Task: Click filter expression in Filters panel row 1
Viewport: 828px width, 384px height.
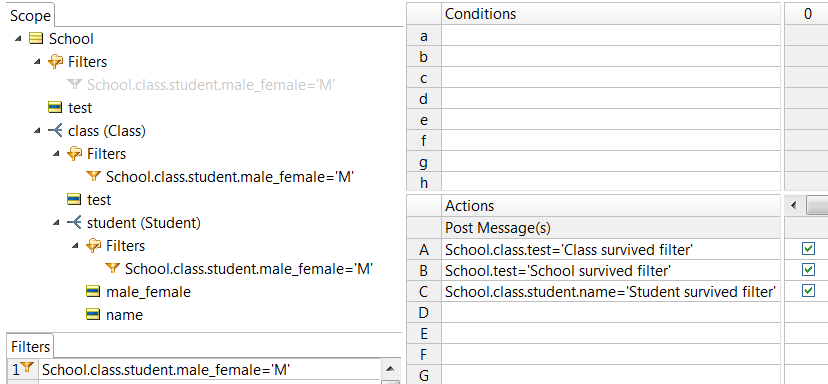Action: (210, 369)
